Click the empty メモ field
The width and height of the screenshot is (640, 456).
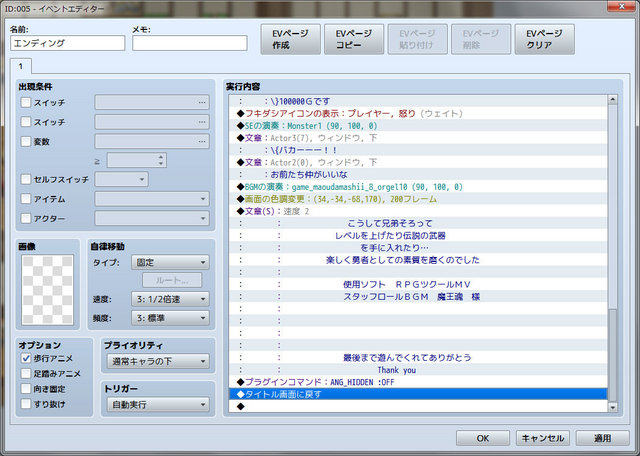189,43
